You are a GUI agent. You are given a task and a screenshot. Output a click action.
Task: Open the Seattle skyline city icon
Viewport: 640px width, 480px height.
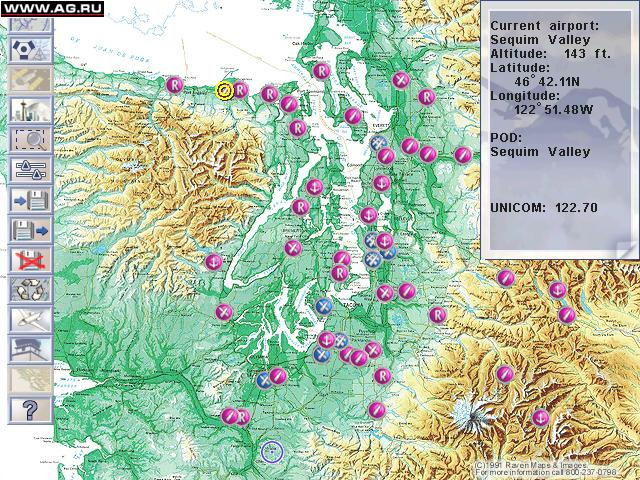tap(31, 109)
